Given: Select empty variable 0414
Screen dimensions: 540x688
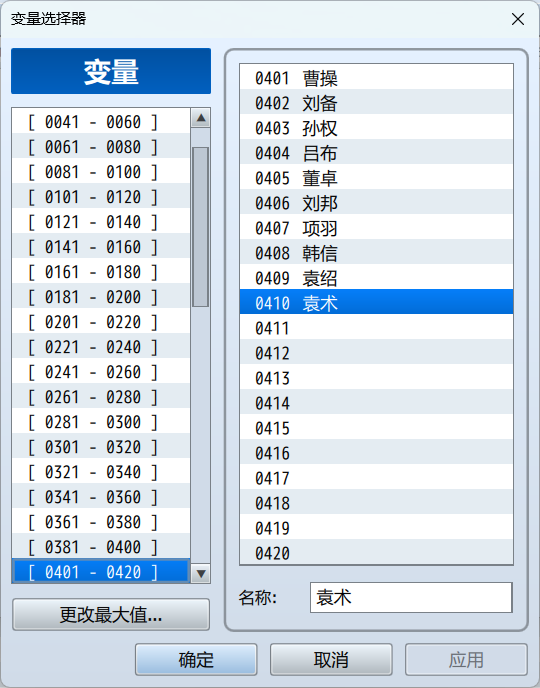Looking at the screenshot, I should 376,403.
